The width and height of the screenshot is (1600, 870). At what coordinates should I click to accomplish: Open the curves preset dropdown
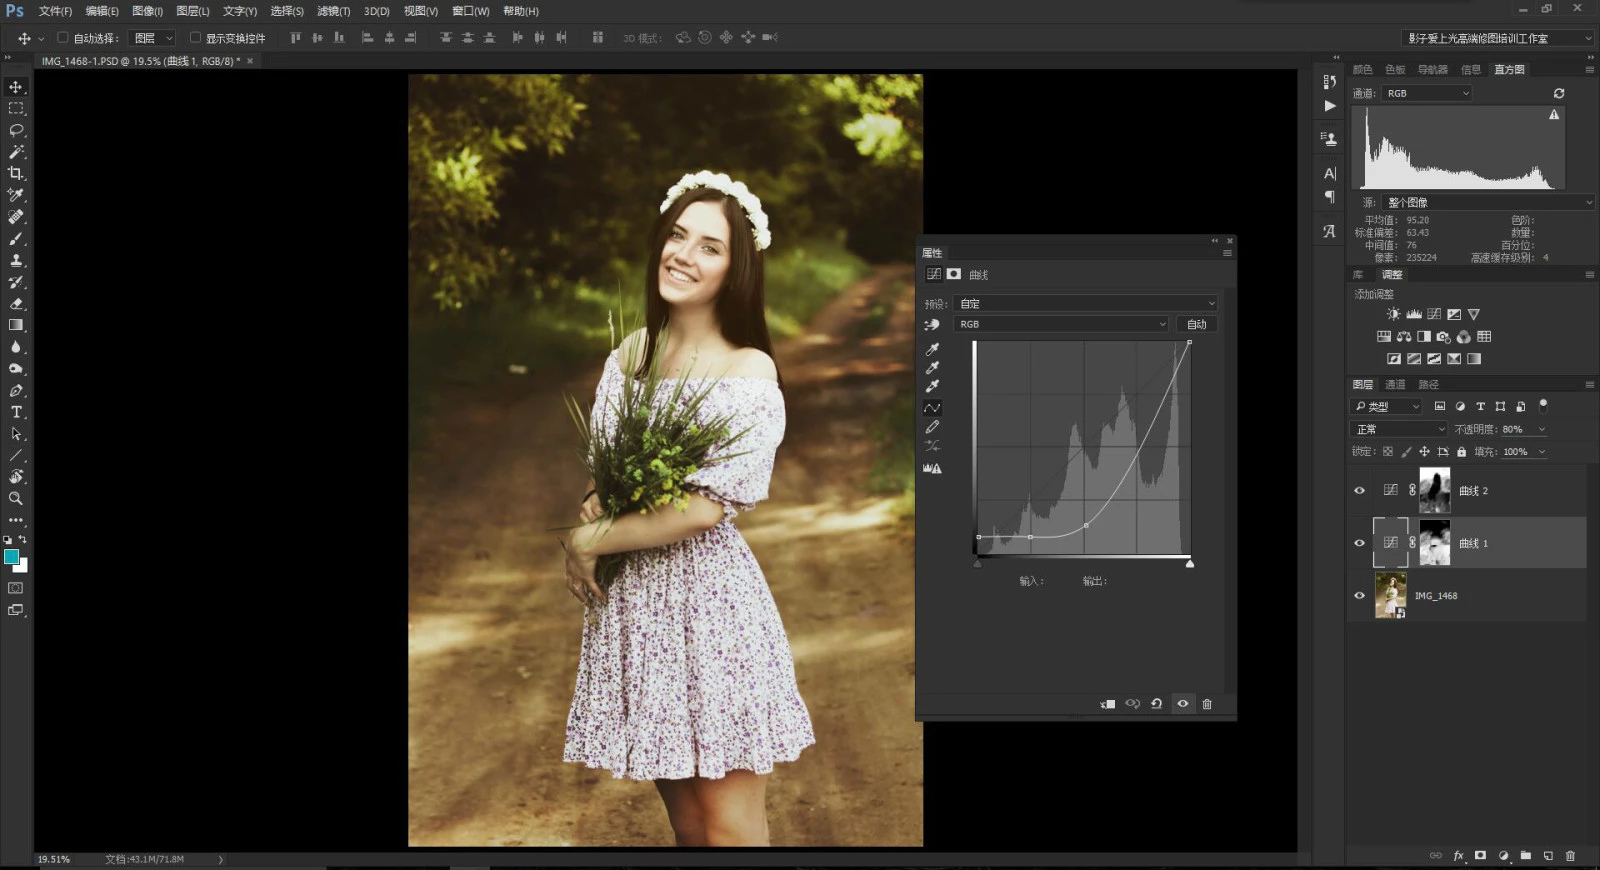point(1086,303)
